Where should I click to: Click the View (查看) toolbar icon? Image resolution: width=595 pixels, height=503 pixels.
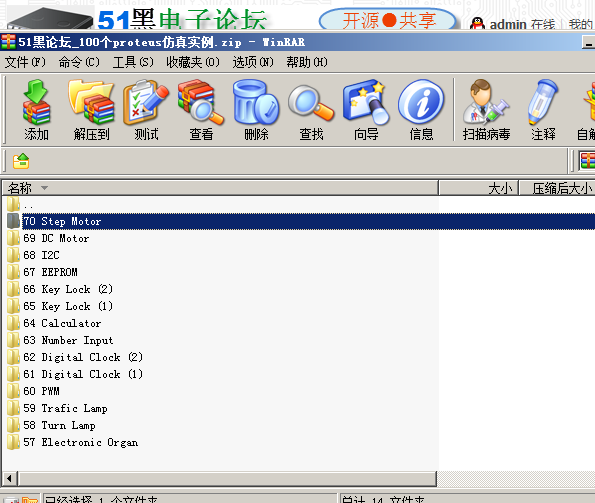[201, 110]
